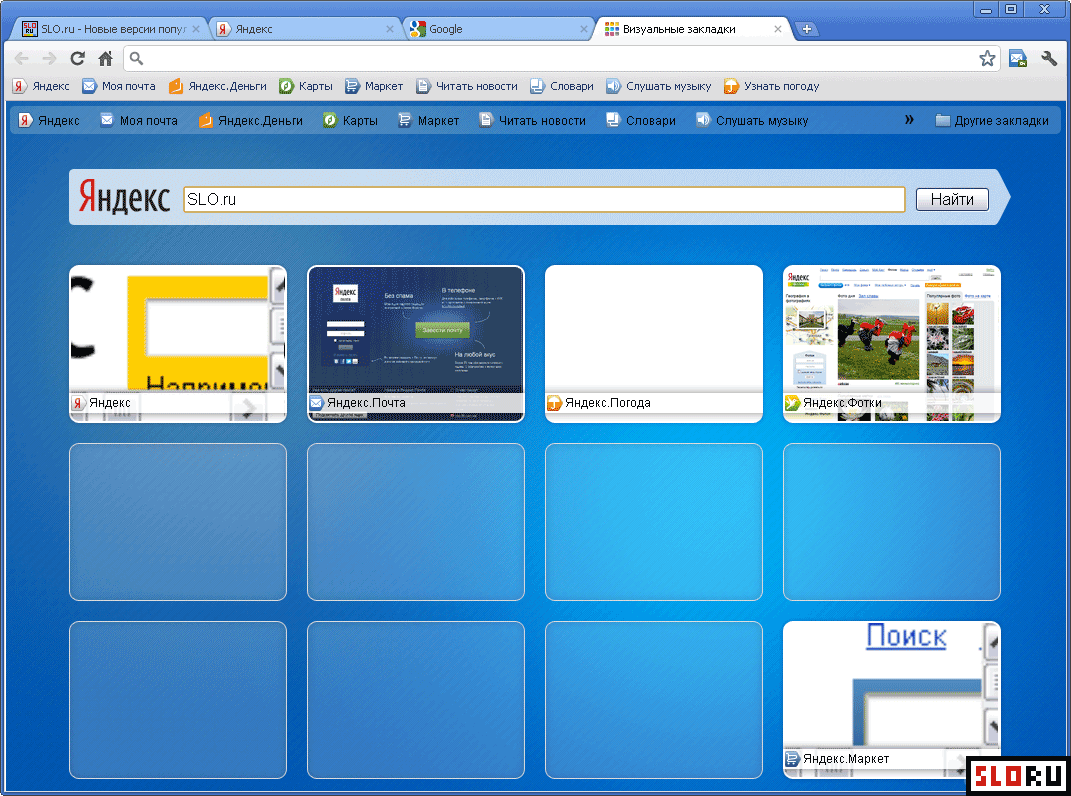Open Яндекс bookmark on the white bookmarks bar
The width and height of the screenshot is (1071, 796).
coord(42,86)
